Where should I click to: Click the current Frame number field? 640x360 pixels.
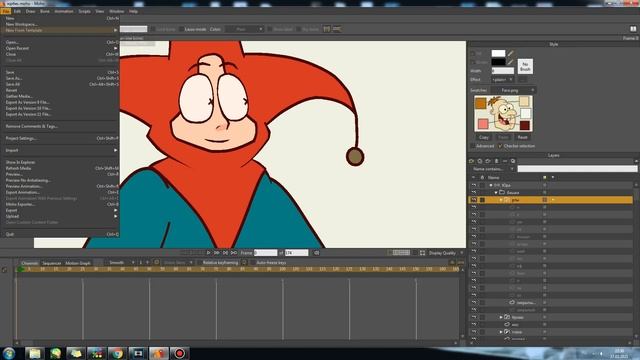[265, 253]
